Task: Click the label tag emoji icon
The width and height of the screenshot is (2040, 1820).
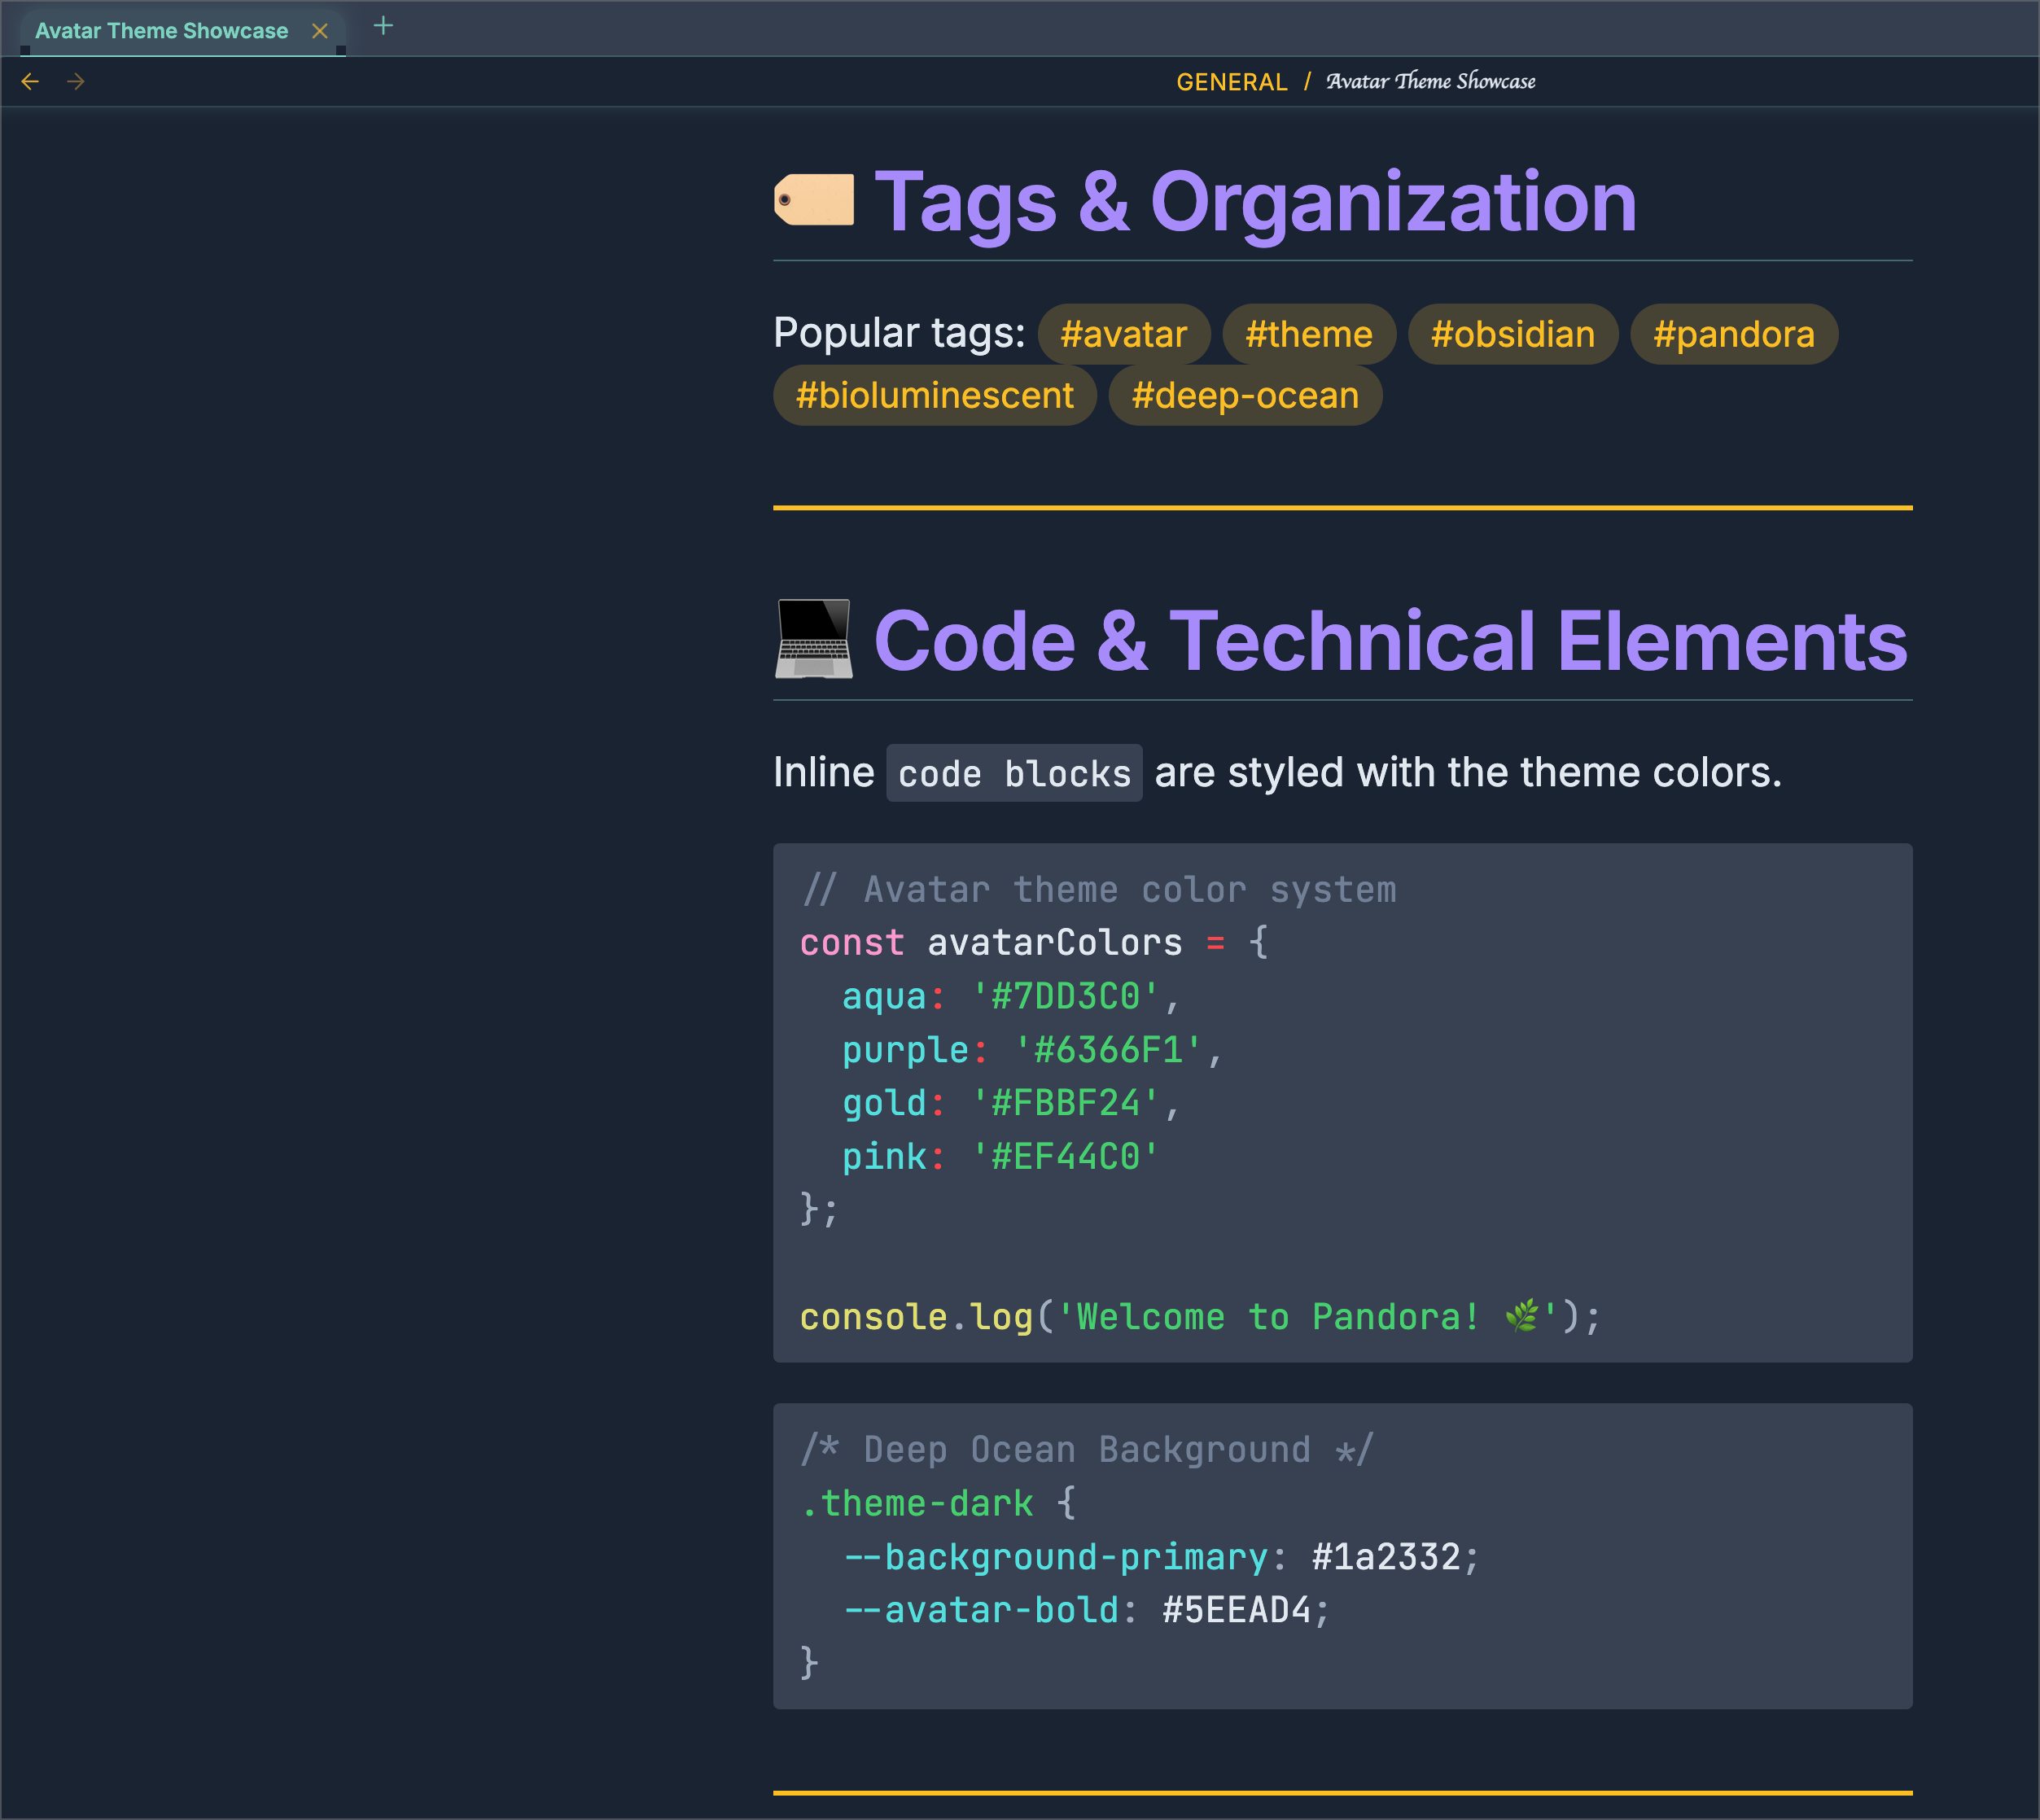Action: [814, 200]
